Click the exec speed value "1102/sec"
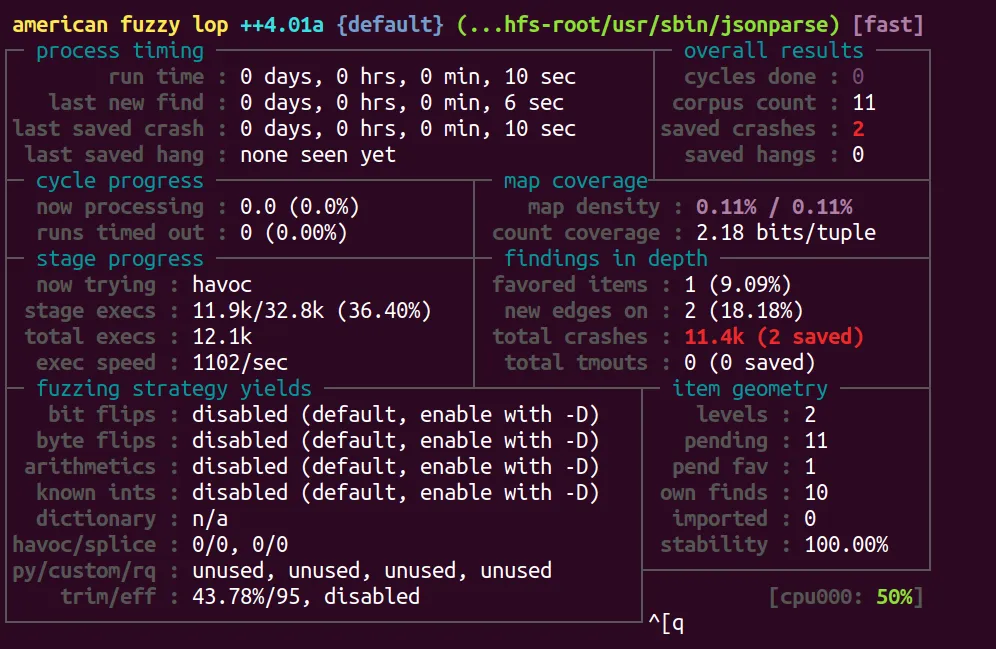This screenshot has width=996, height=649. (240, 363)
